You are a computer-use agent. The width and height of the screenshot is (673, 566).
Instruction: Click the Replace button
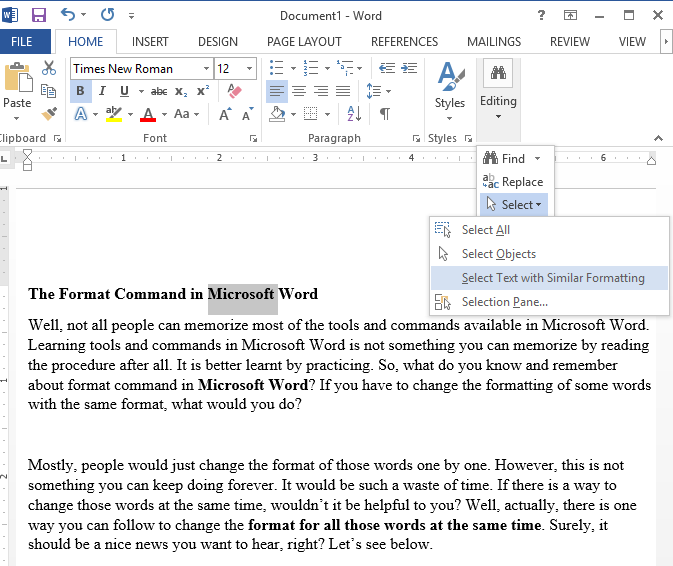point(513,182)
